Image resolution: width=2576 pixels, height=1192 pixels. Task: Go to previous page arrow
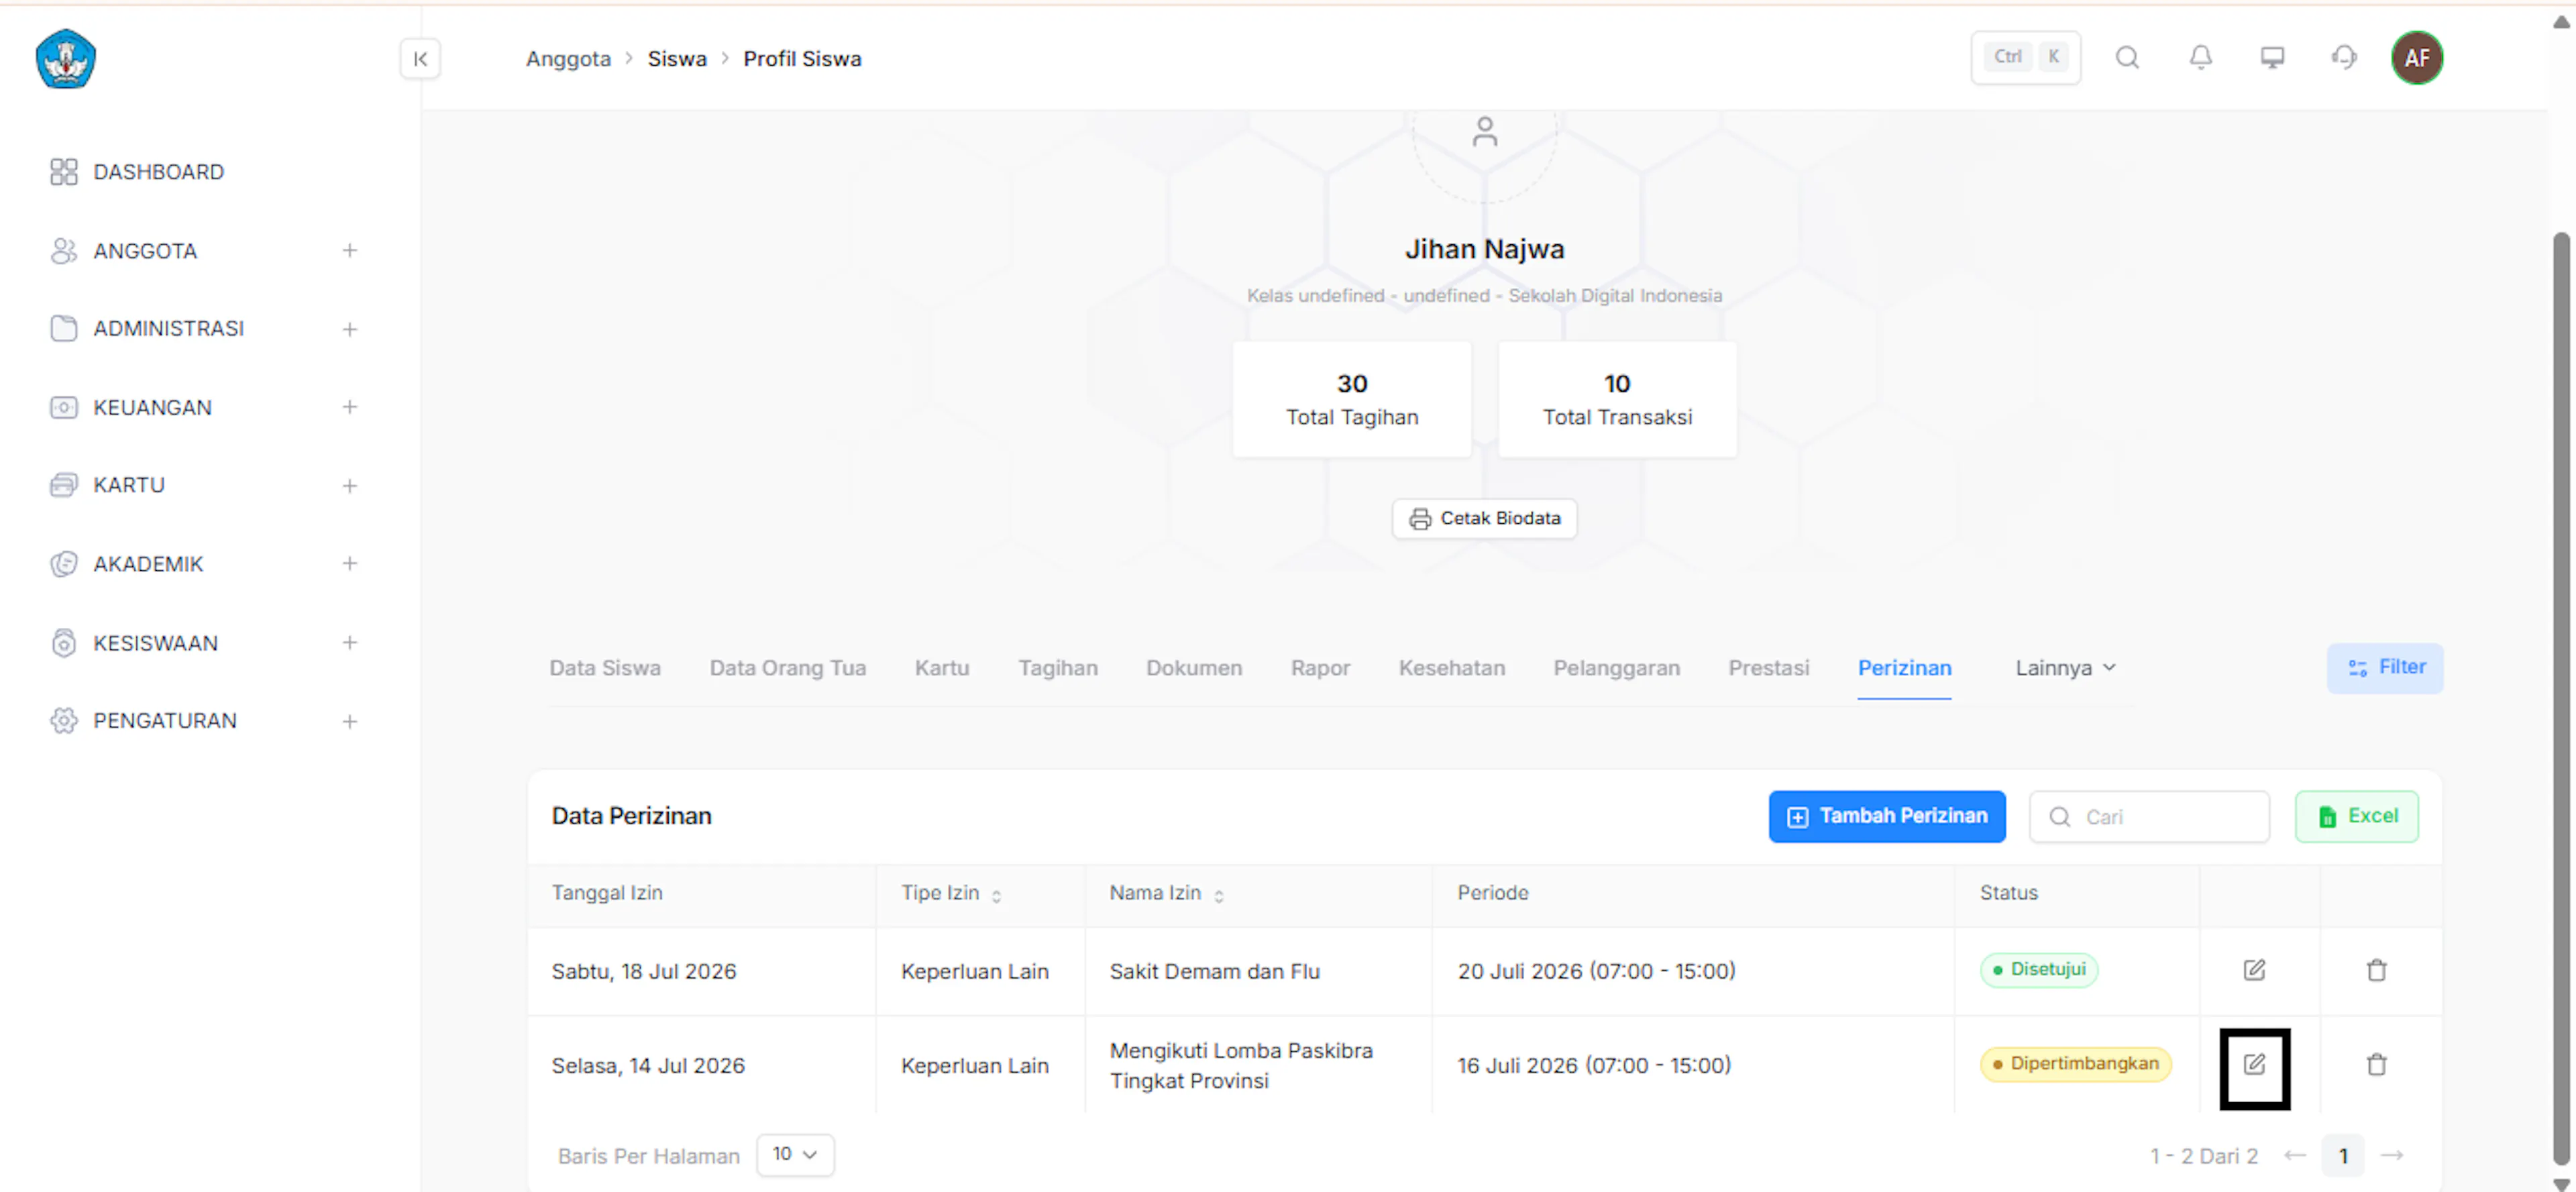pos(2295,1157)
